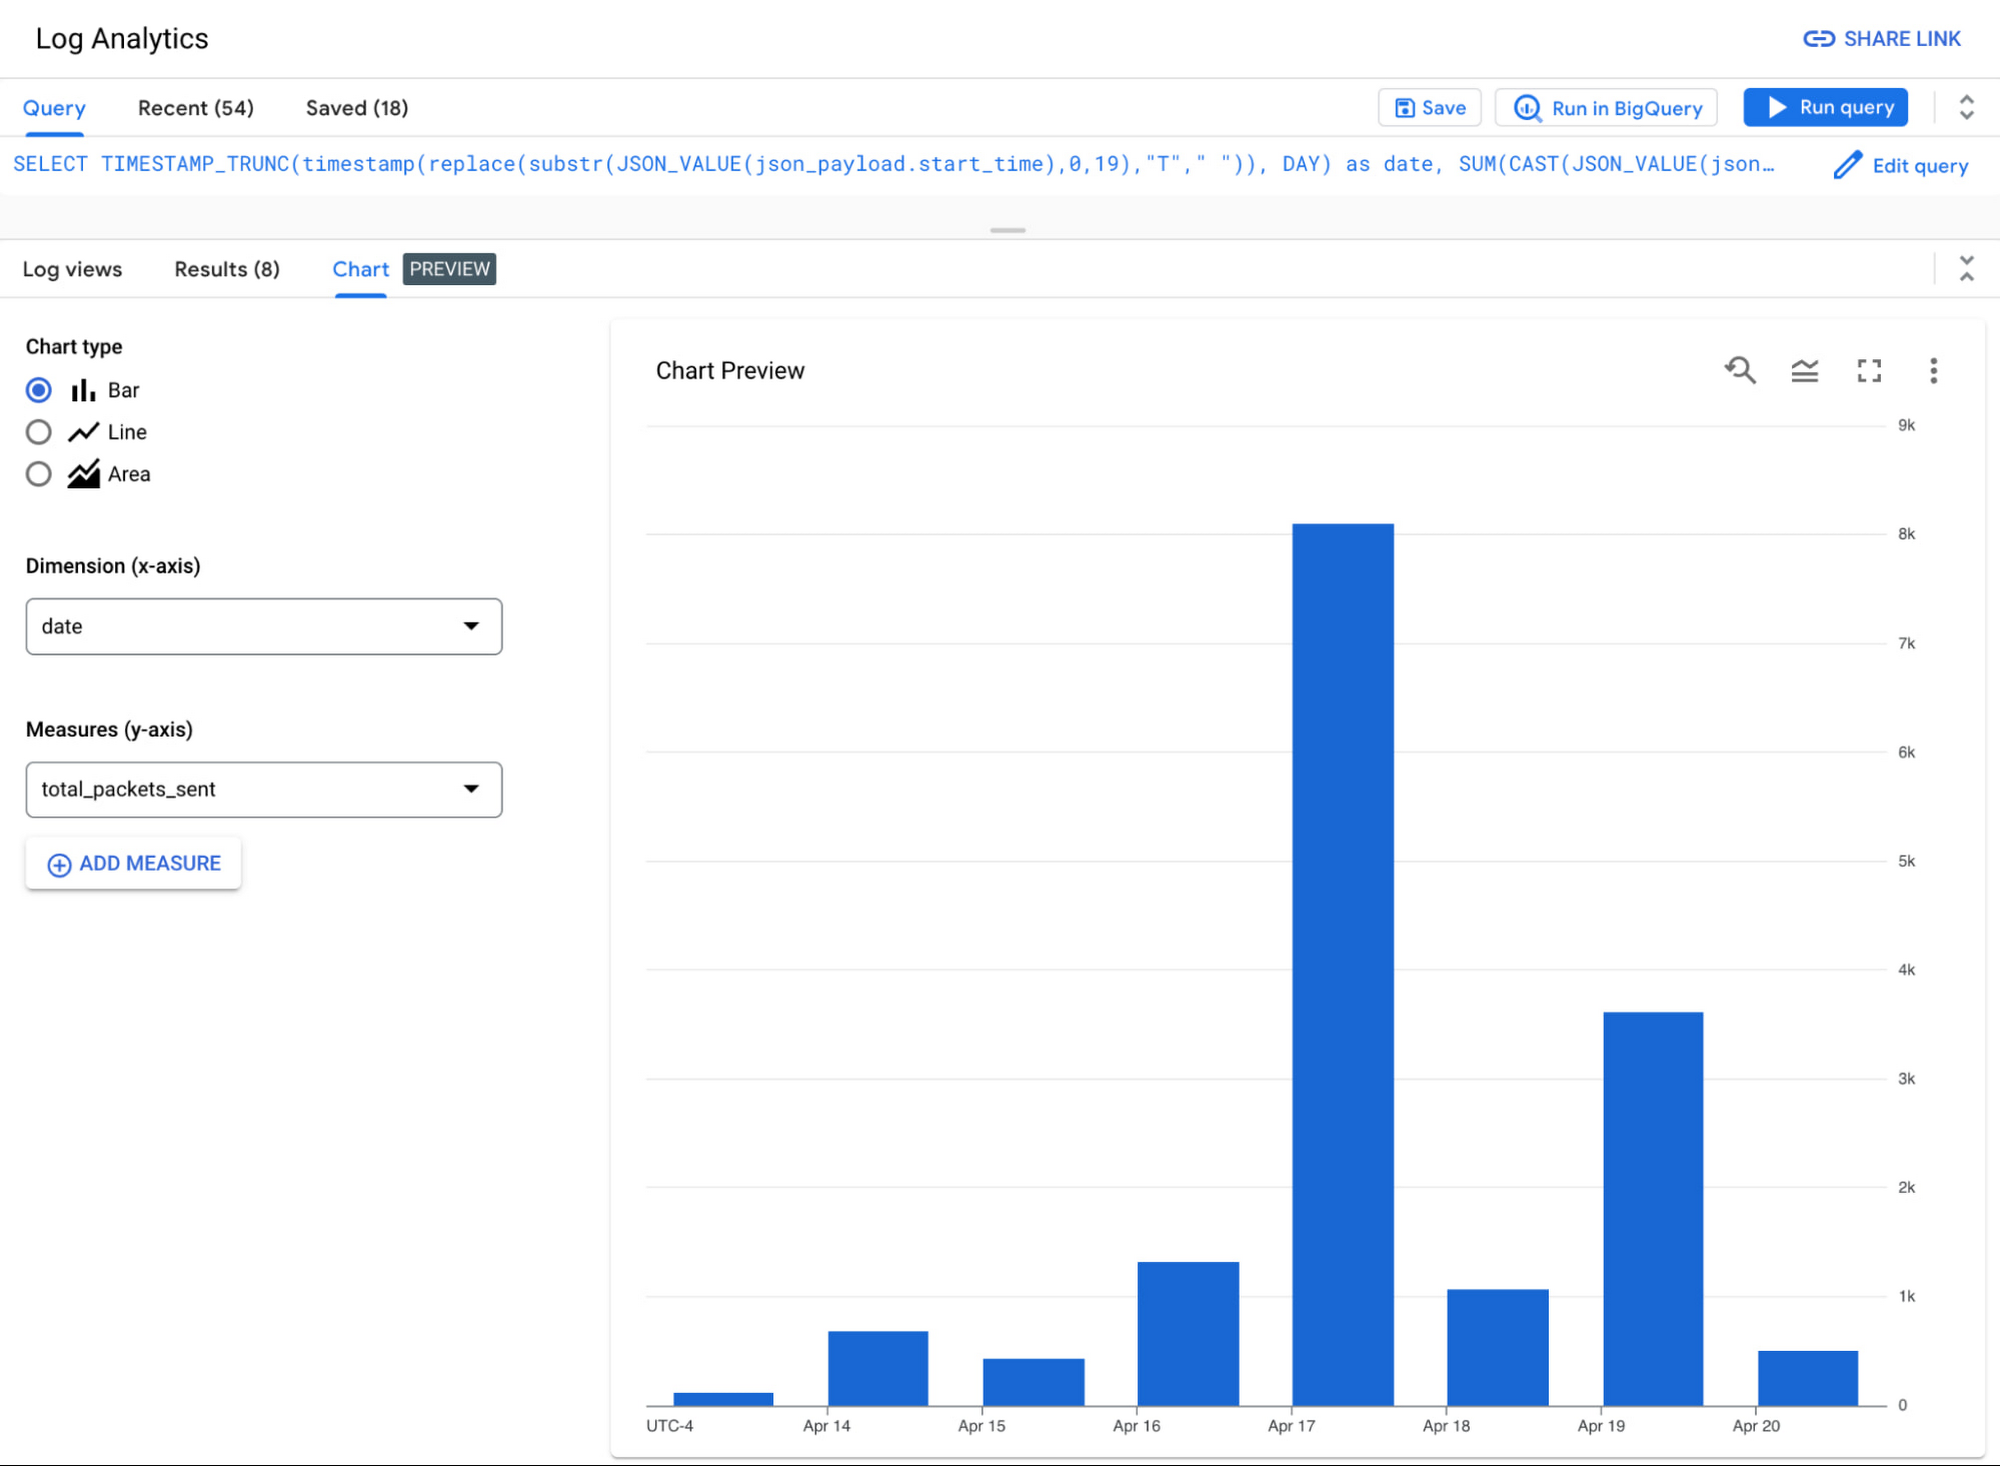
Task: Select the Chart tab
Action: [361, 269]
